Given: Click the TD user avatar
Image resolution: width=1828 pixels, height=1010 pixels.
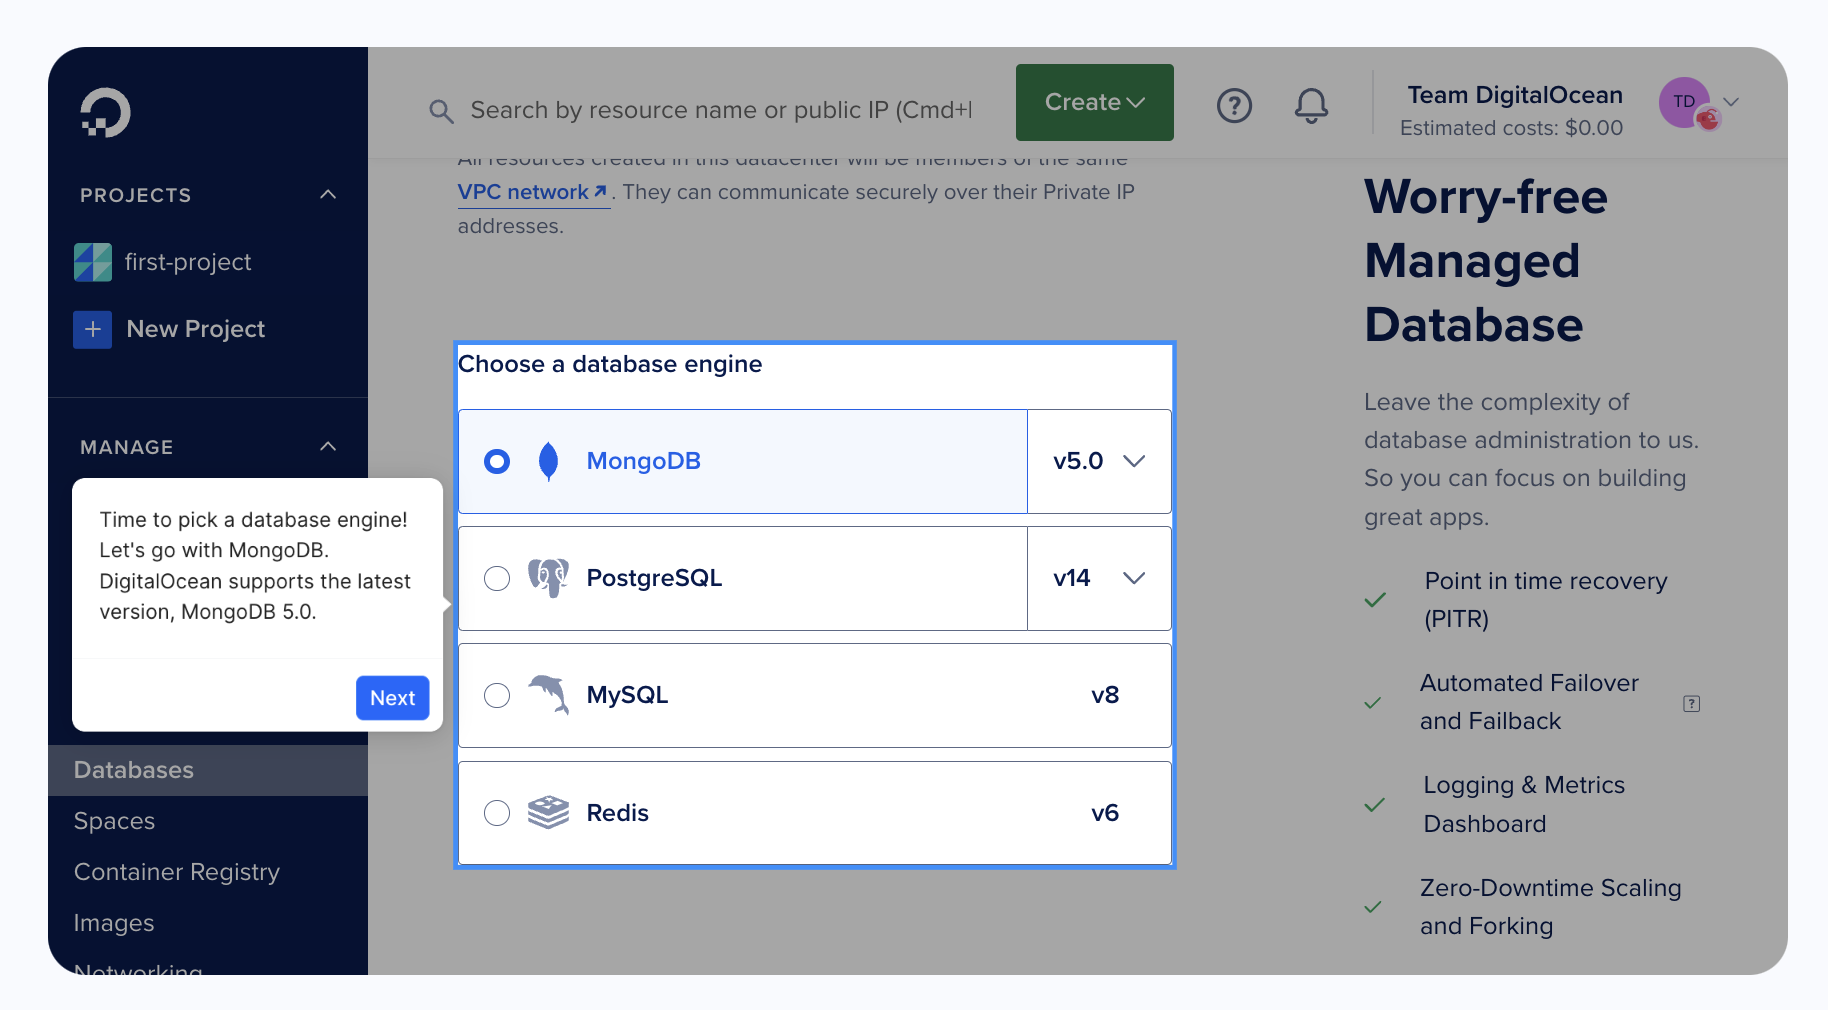Looking at the screenshot, I should tap(1686, 102).
